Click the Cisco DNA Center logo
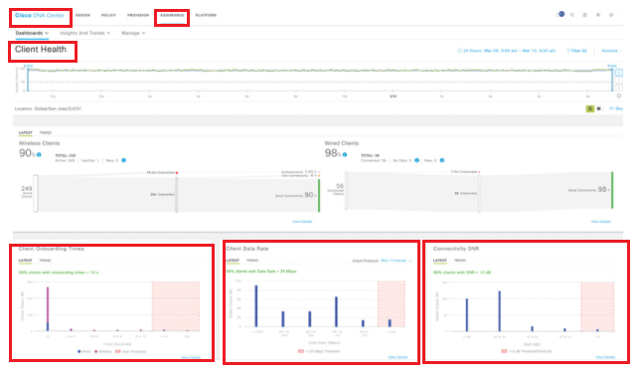Image resolution: width=637 pixels, height=374 pixels. coord(39,15)
